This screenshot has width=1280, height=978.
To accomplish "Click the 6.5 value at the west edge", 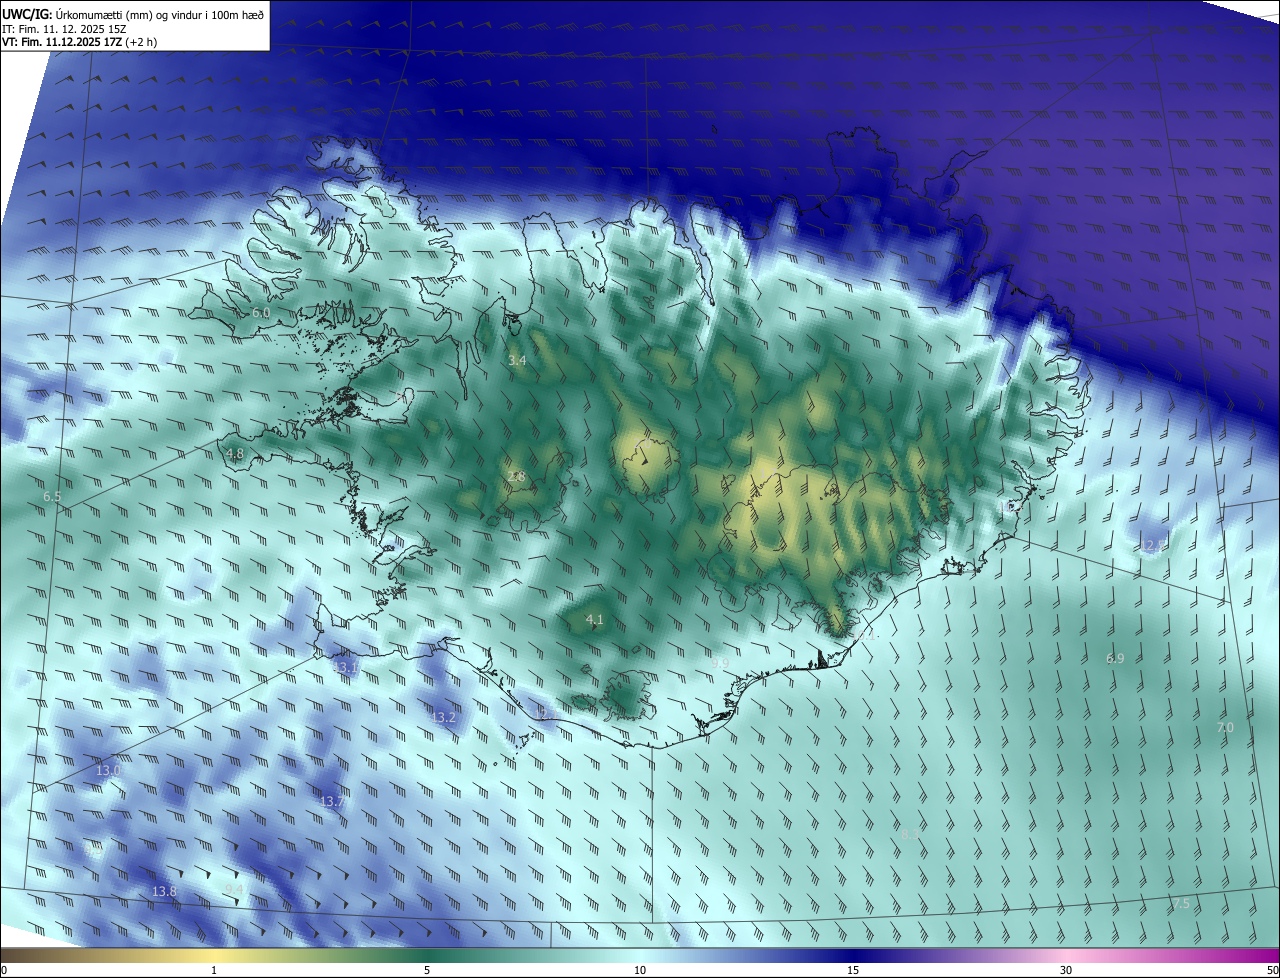I will 52,496.
